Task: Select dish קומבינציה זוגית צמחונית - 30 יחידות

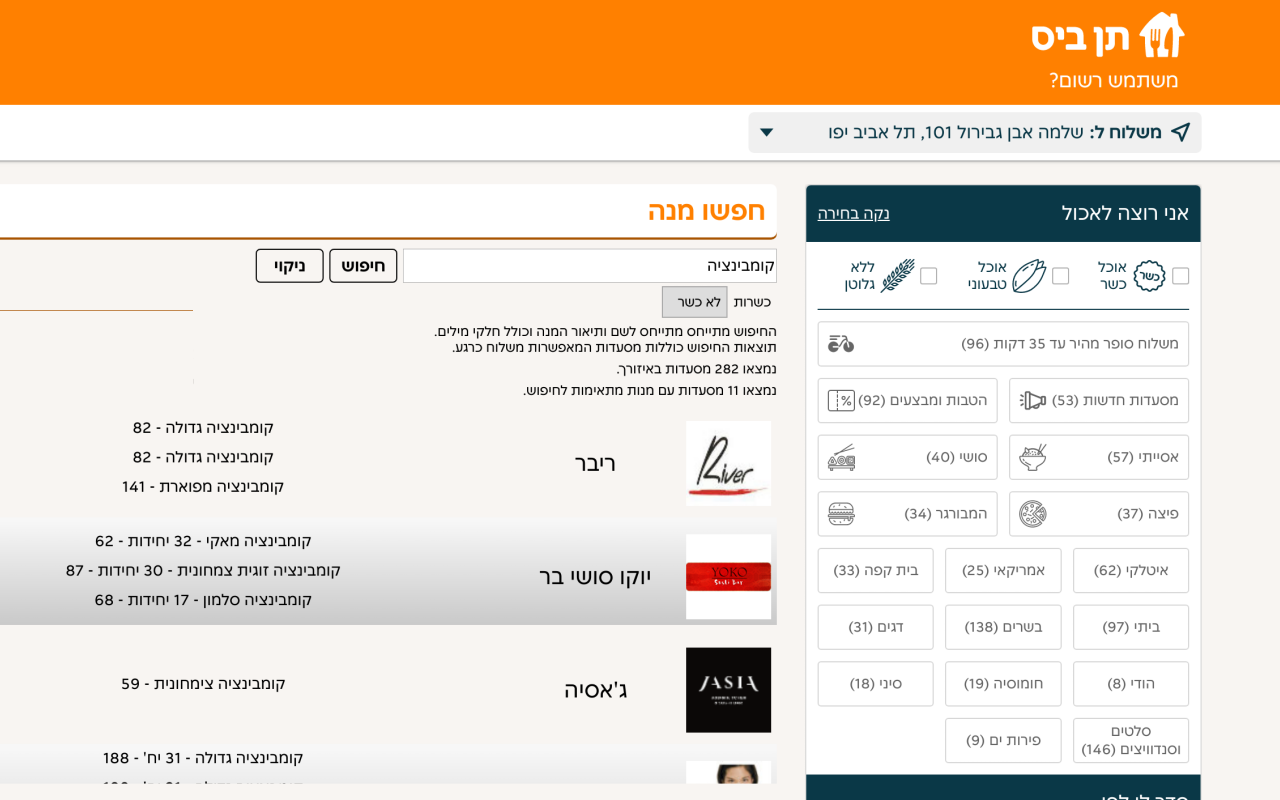Action: (x=203, y=570)
